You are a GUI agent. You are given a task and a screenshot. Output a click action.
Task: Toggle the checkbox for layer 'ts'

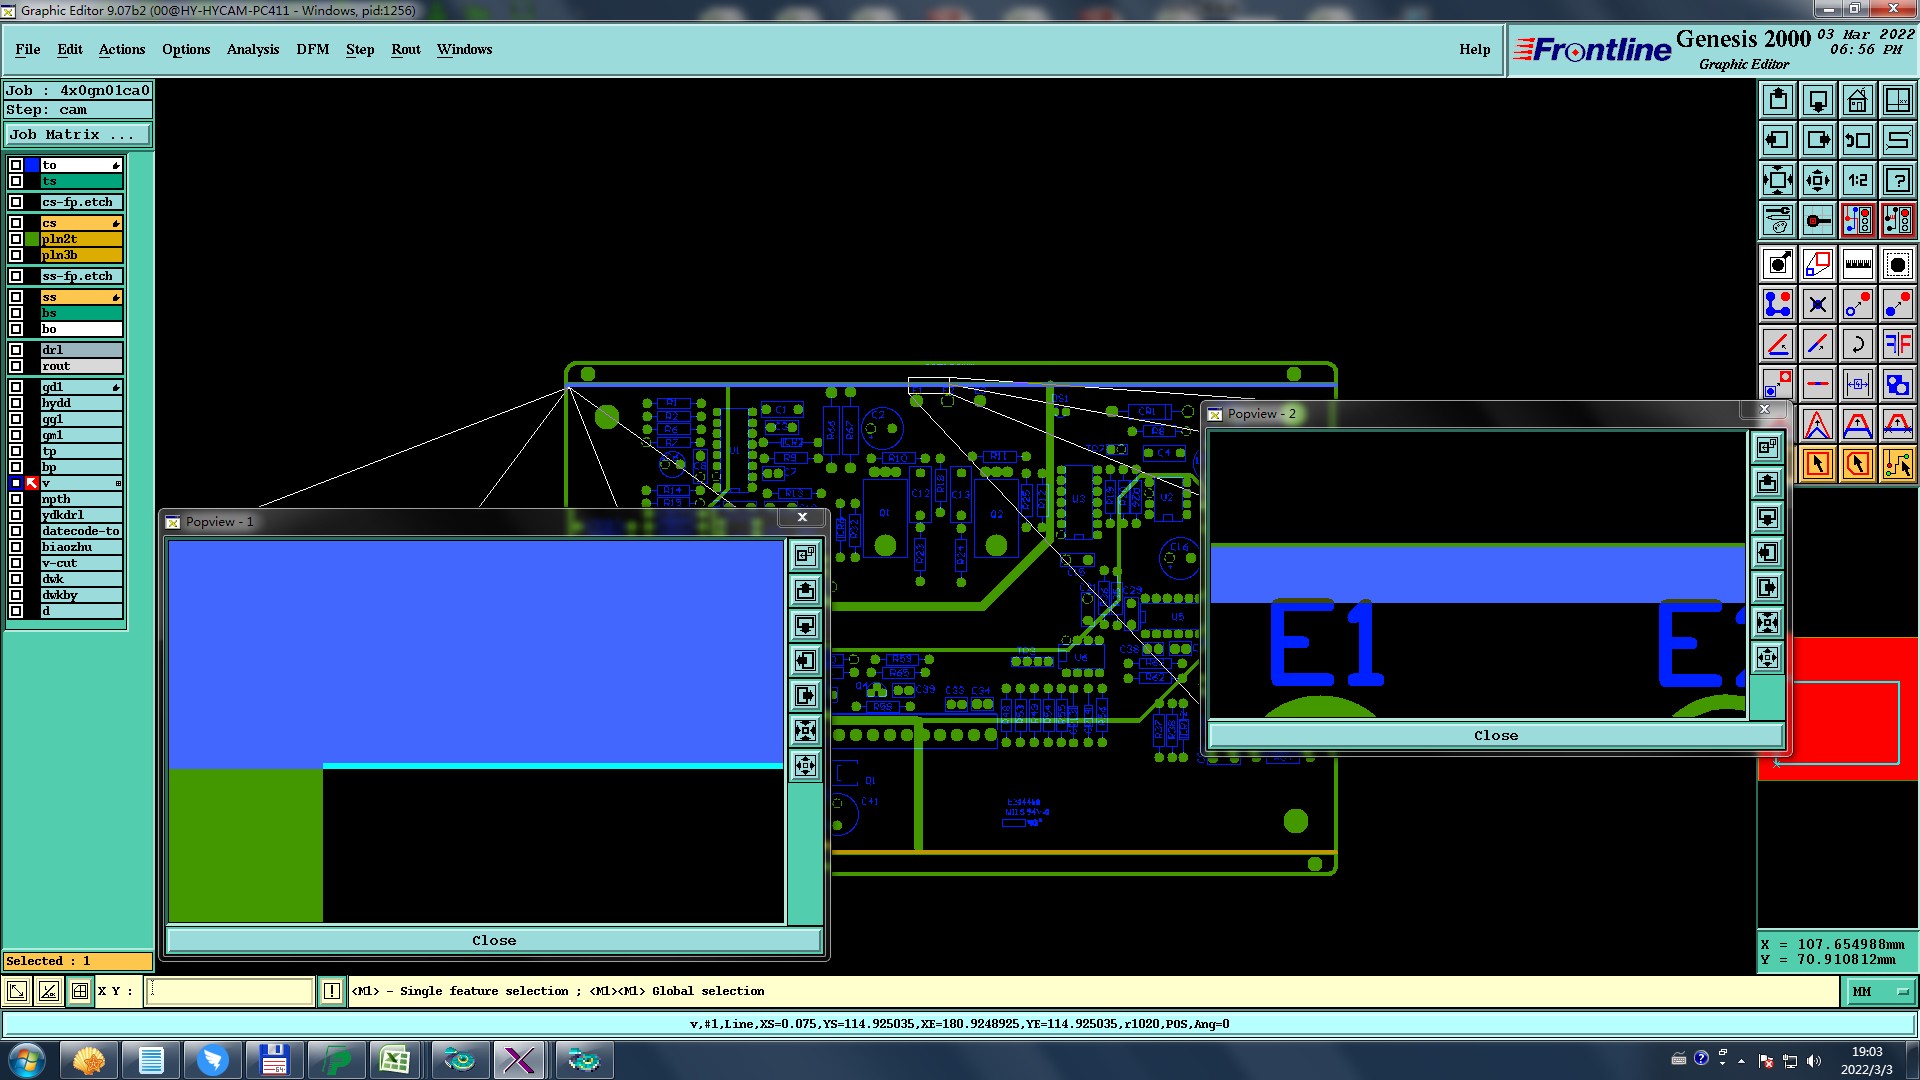tap(16, 181)
